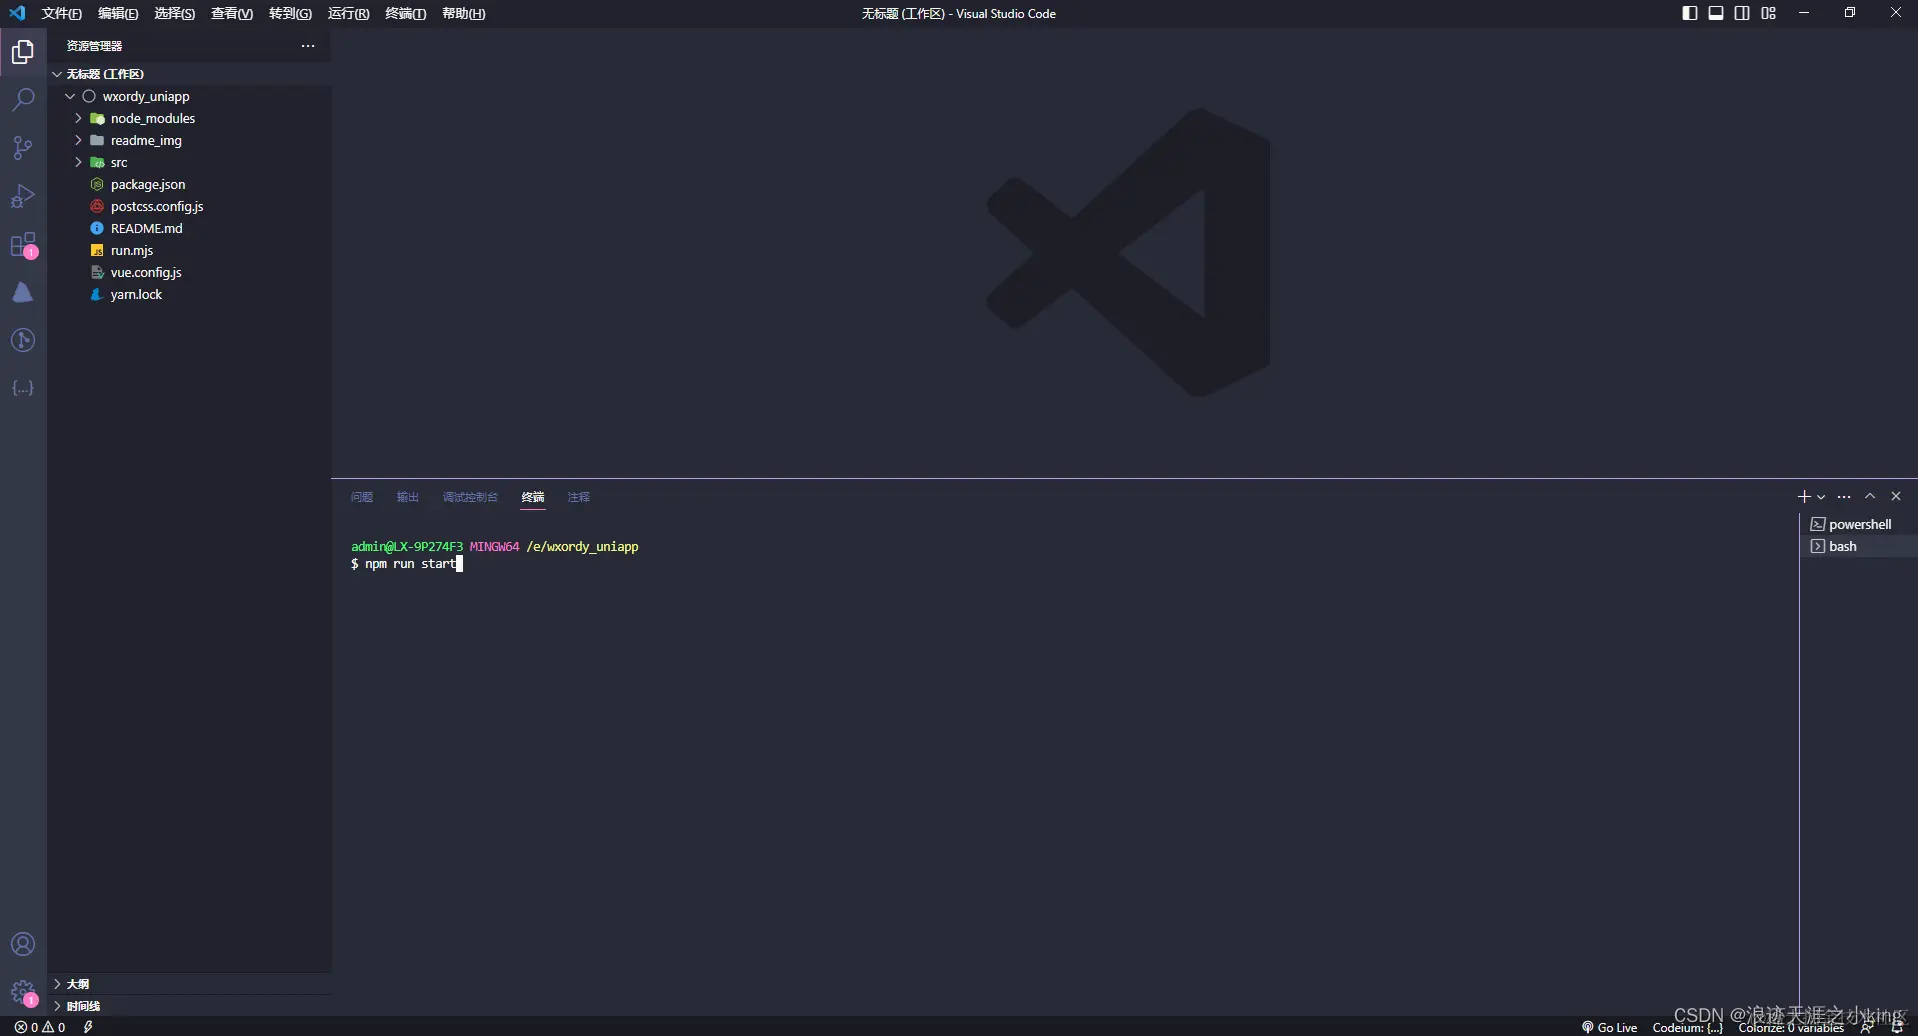The image size is (1918, 1036).
Task: Open the Run and Debug view icon
Action: (x=23, y=196)
